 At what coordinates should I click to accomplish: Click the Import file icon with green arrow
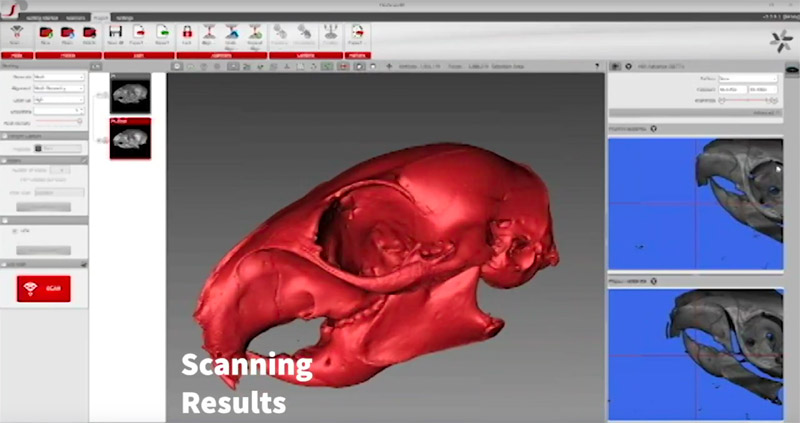click(160, 36)
